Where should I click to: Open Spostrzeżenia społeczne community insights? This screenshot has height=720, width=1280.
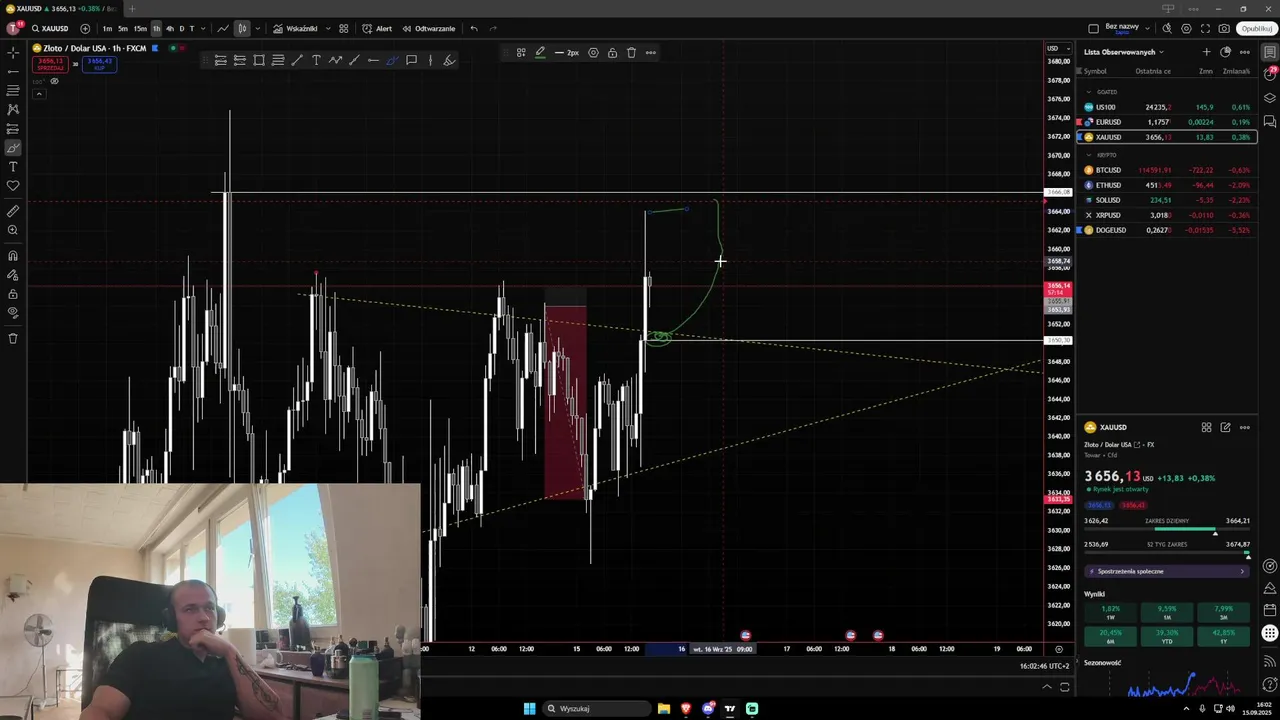[1167, 571]
